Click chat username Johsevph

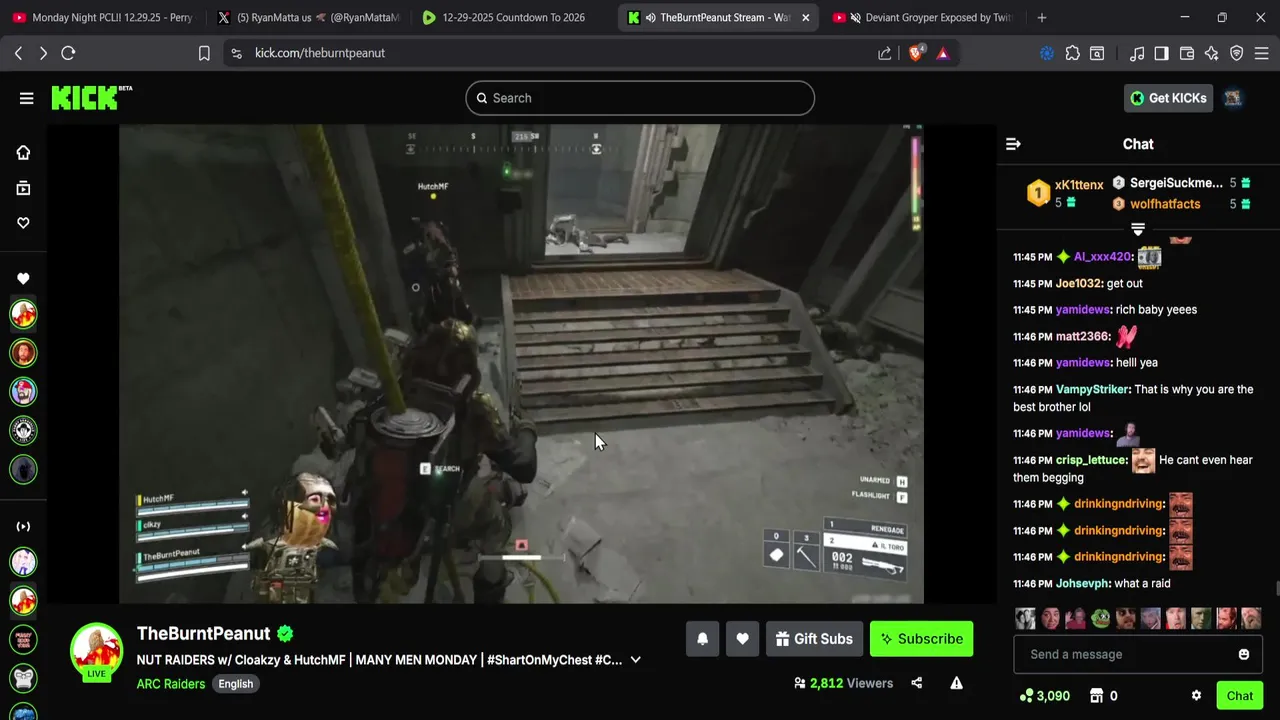tap(1083, 583)
